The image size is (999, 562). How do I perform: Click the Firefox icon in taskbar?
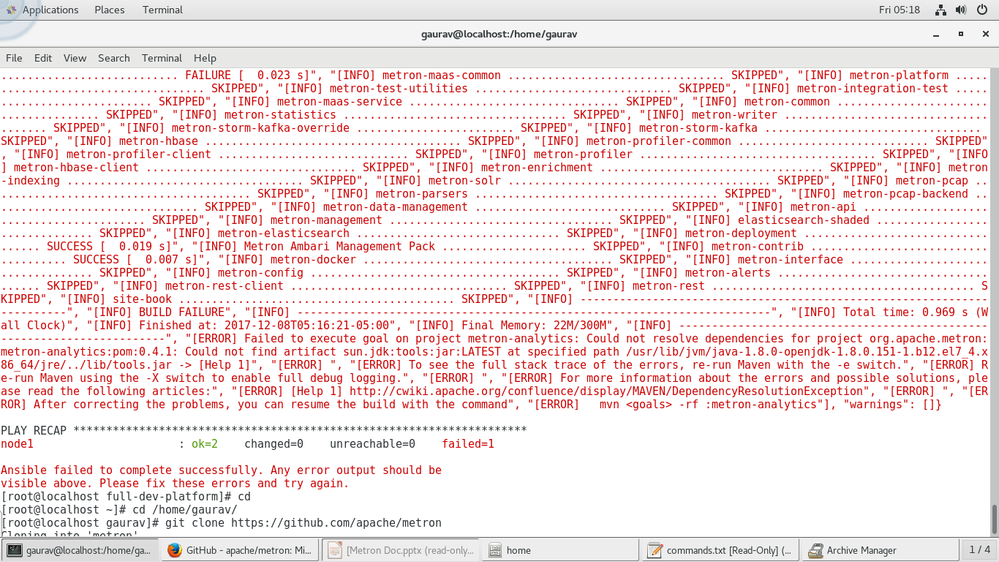point(175,550)
